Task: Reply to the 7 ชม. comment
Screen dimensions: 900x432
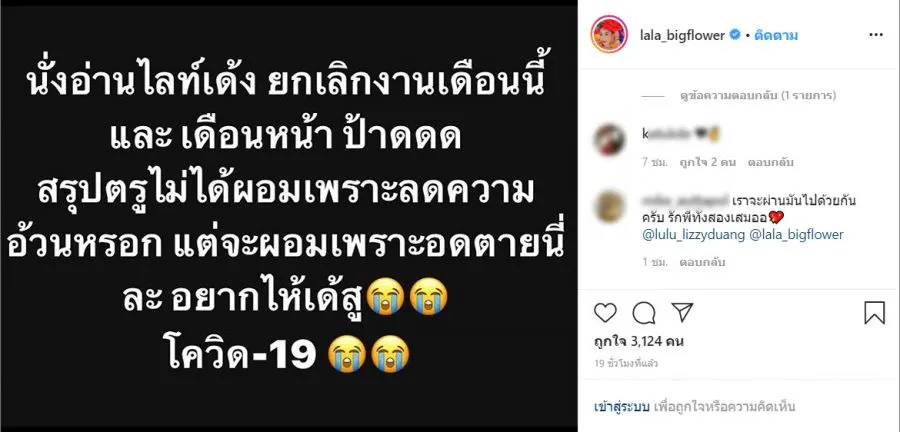Action: tap(770, 162)
